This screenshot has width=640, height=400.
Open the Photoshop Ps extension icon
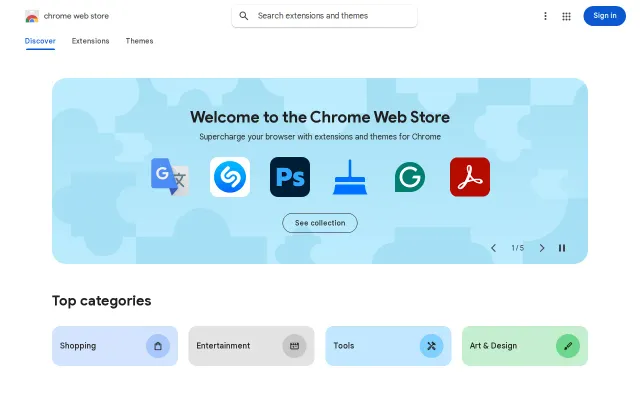click(290, 177)
